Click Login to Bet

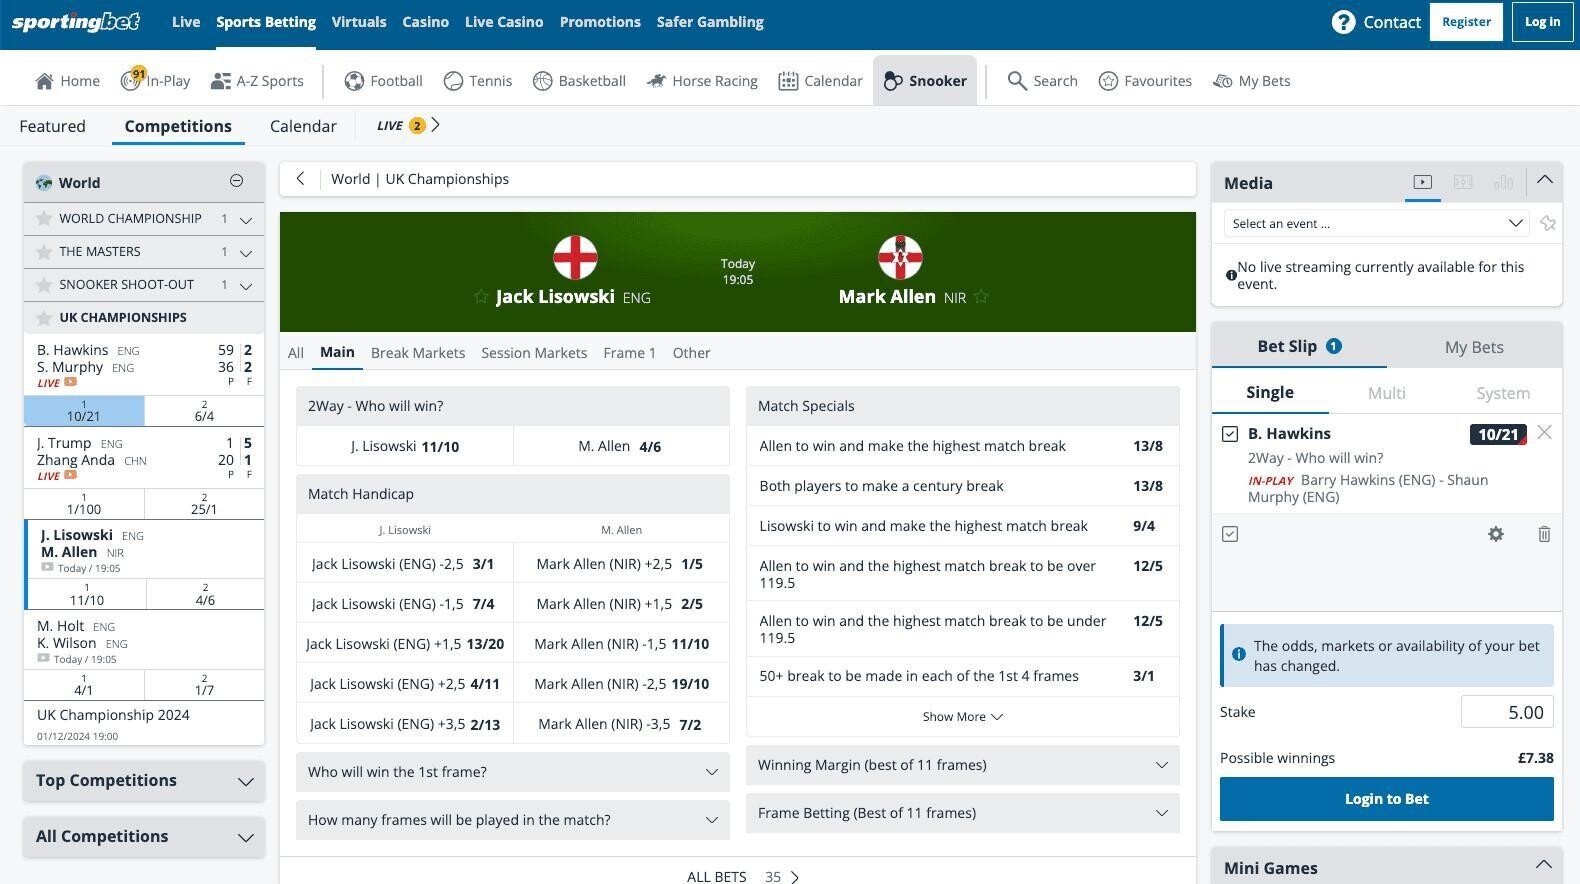click(x=1387, y=799)
